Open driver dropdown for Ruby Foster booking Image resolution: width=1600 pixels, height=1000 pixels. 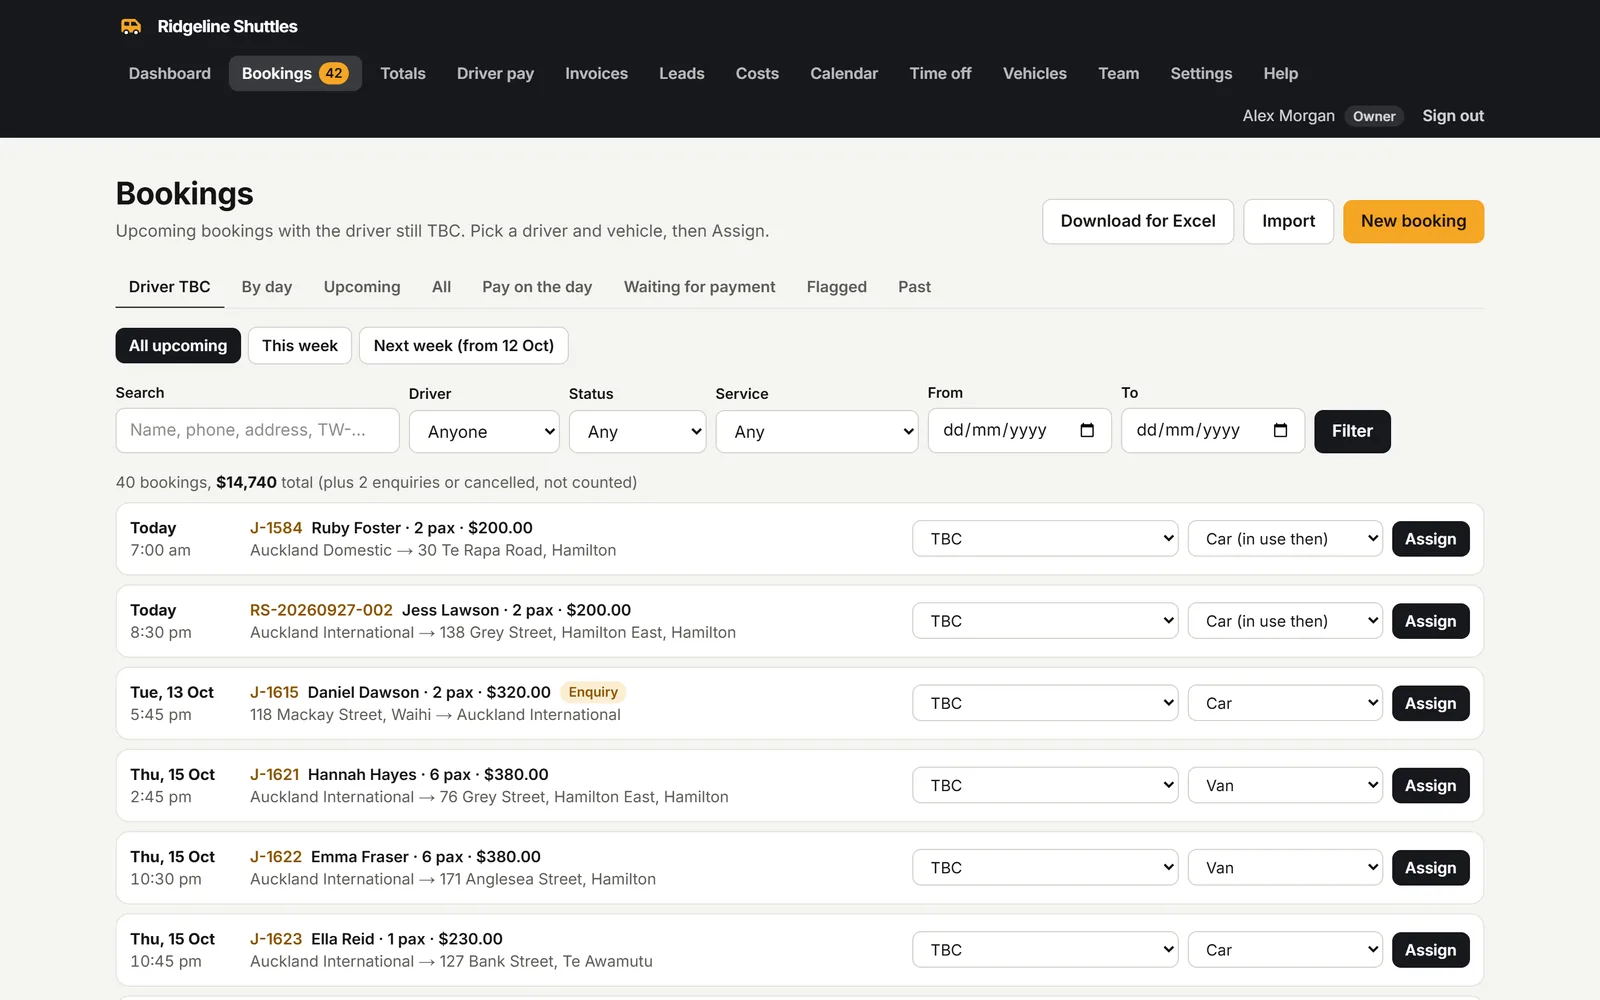[x=1045, y=539]
